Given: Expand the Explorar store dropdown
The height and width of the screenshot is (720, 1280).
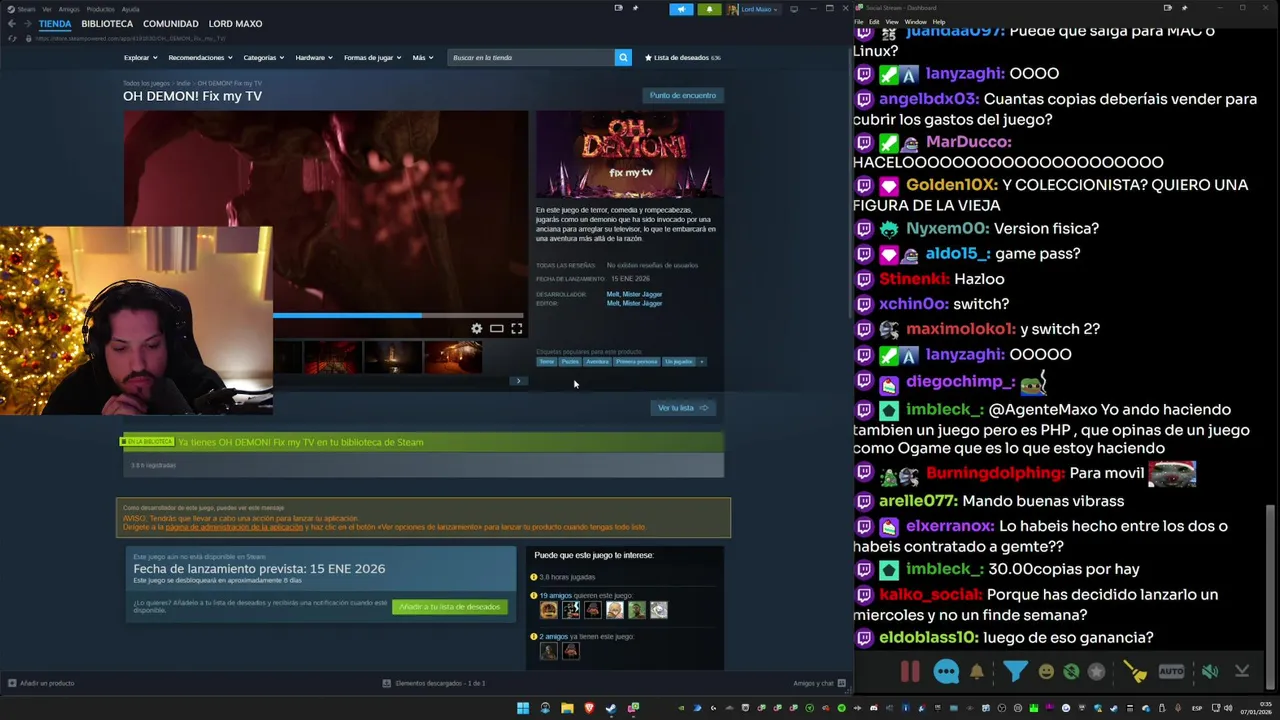Looking at the screenshot, I should point(139,57).
